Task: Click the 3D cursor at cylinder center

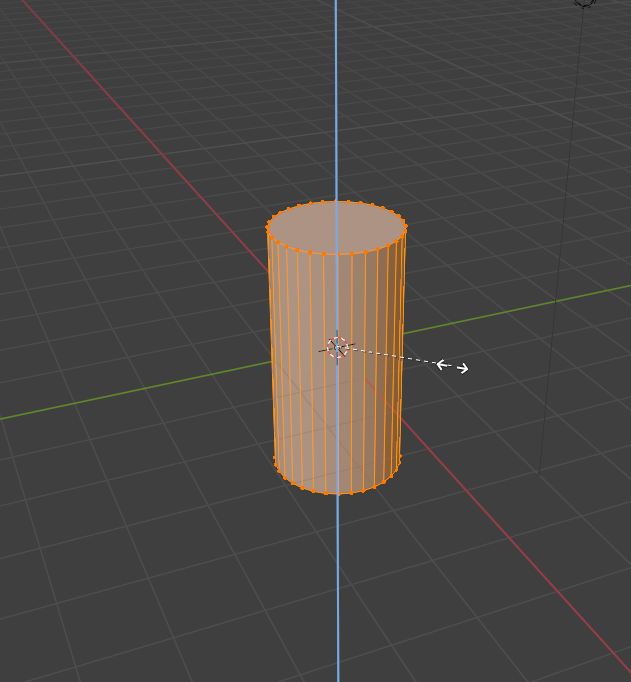Action: click(337, 348)
